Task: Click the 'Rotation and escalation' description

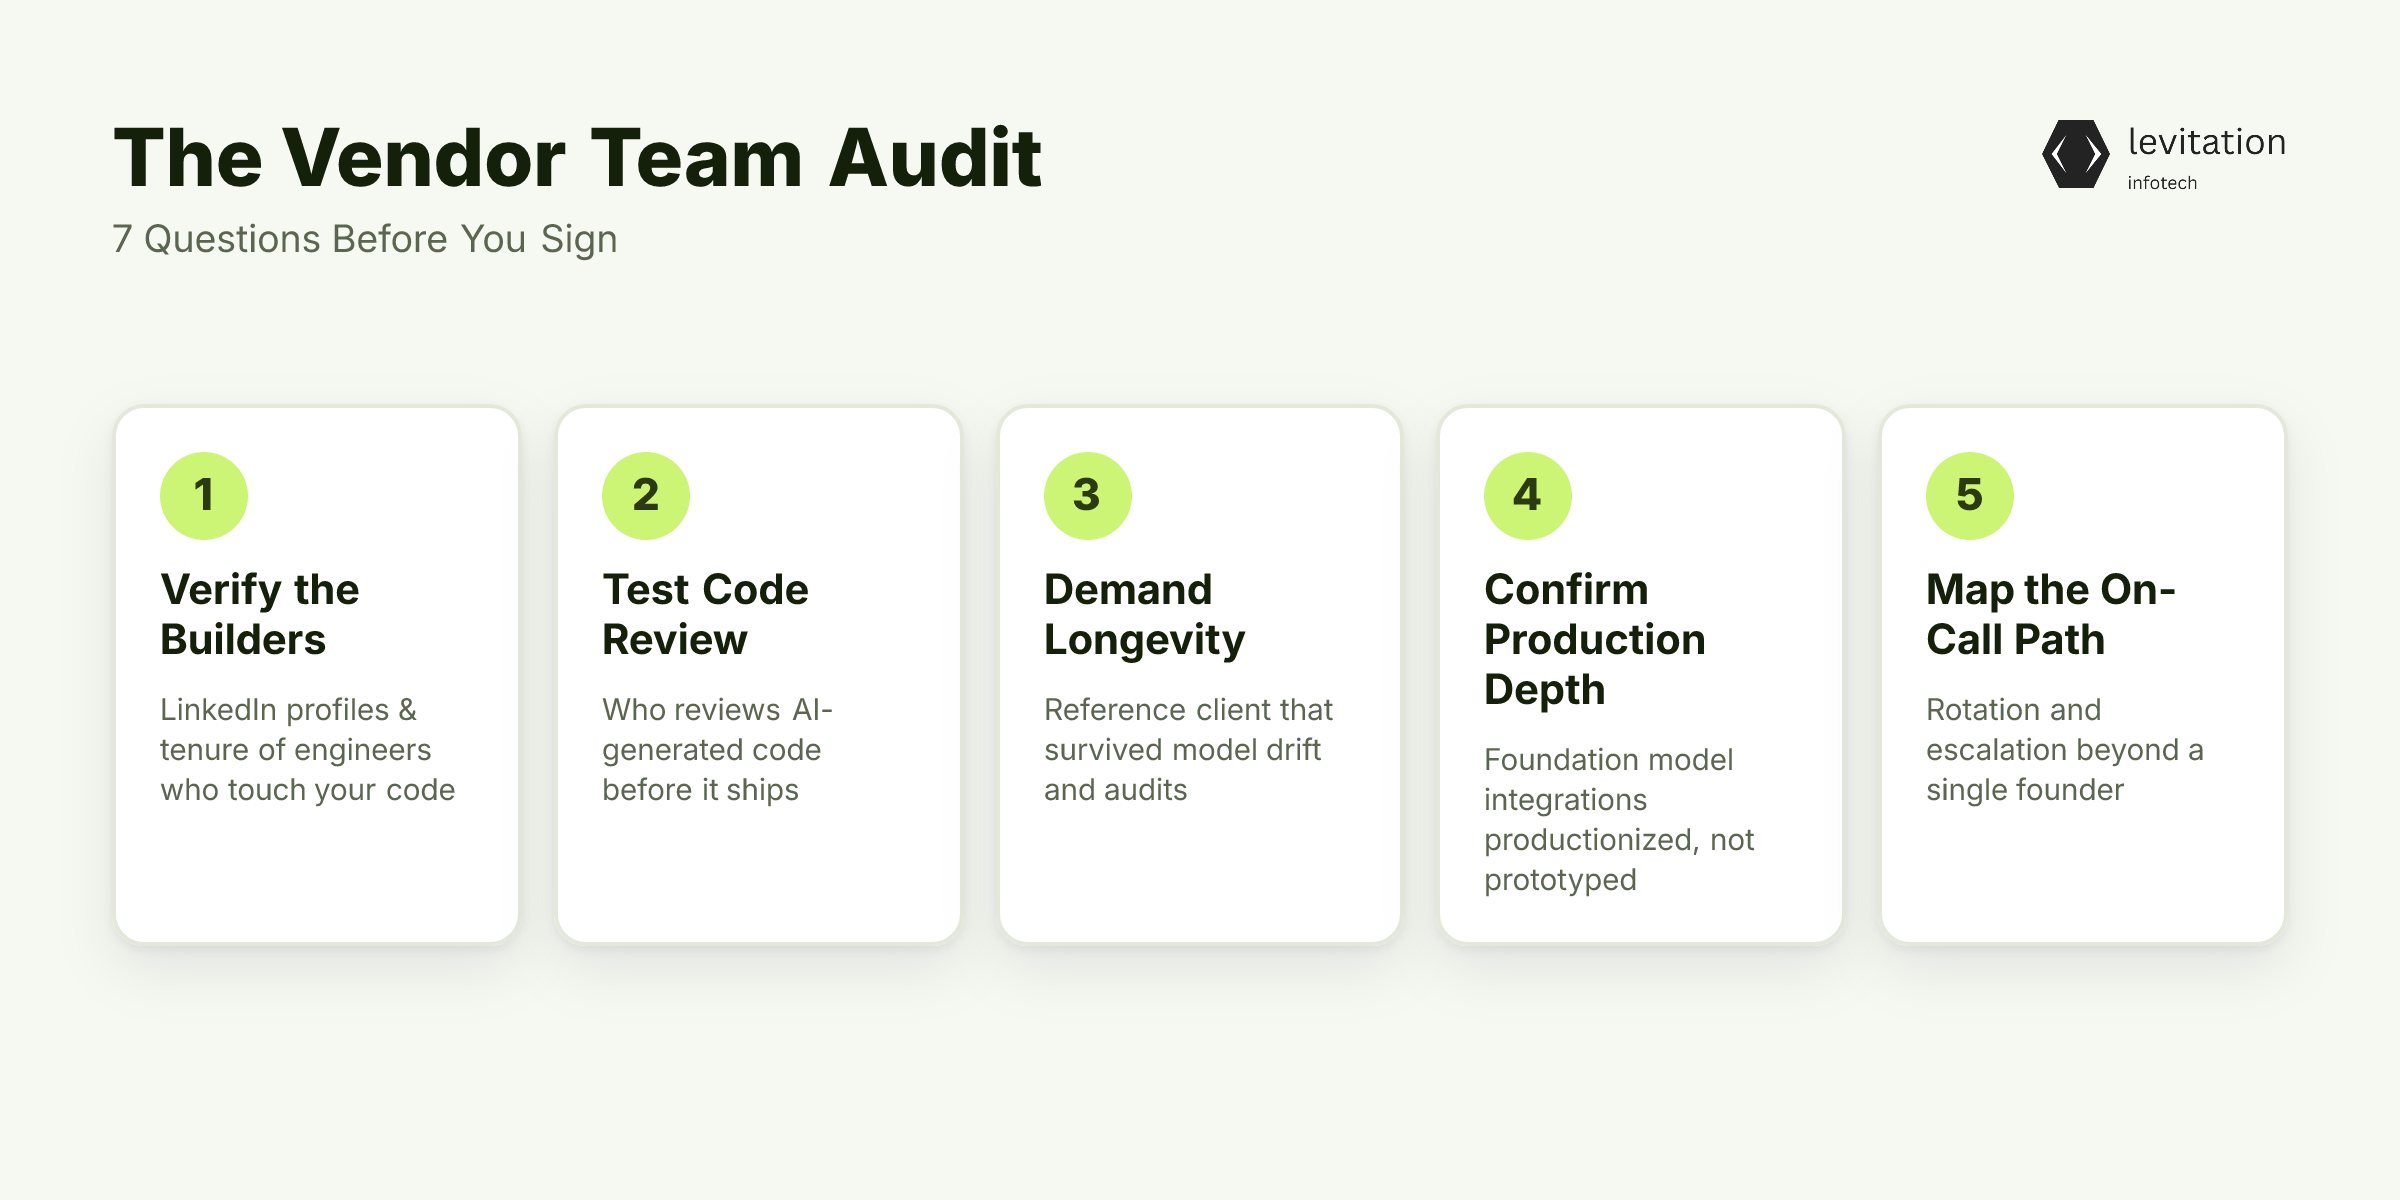Action: pyautogui.click(x=2065, y=750)
